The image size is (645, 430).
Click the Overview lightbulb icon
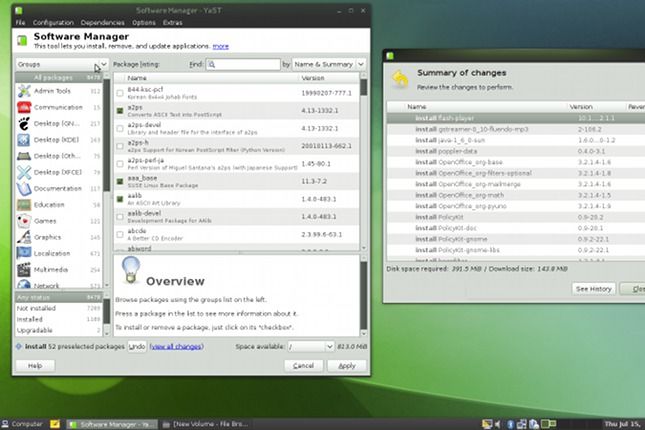131,270
